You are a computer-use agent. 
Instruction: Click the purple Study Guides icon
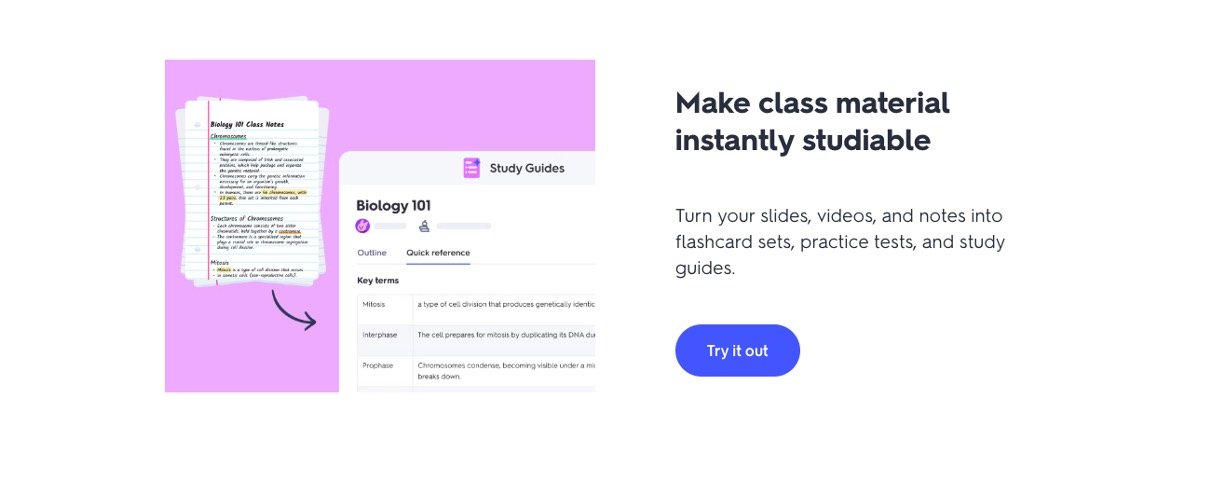tap(472, 168)
